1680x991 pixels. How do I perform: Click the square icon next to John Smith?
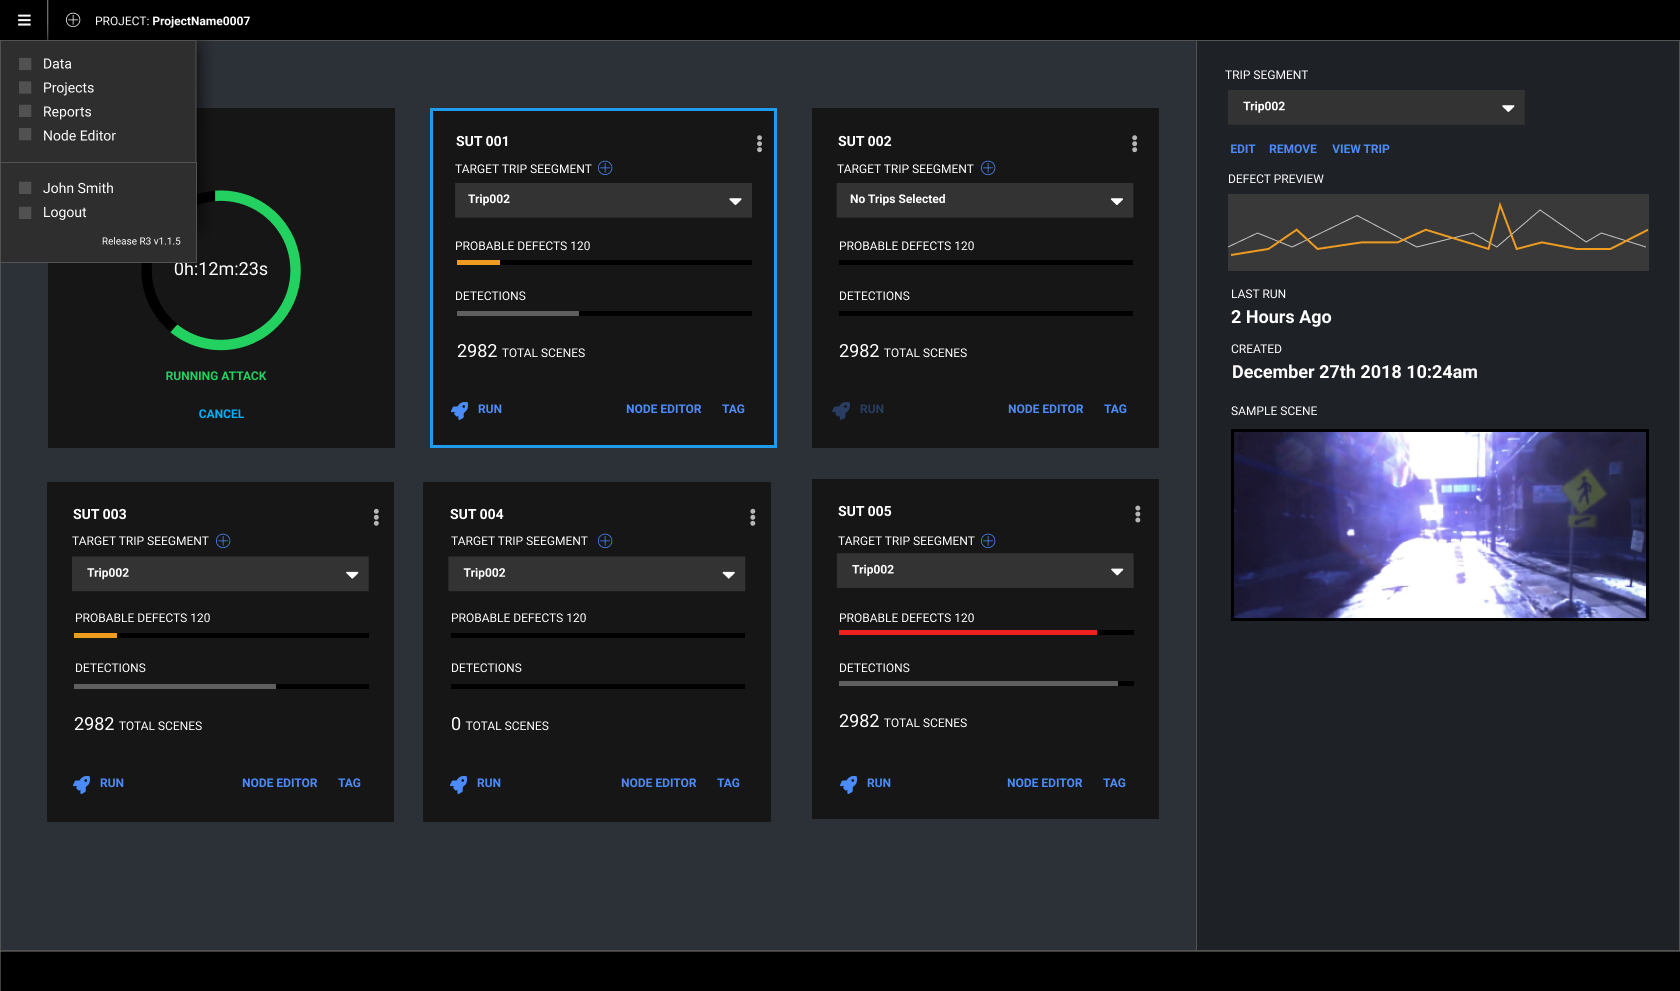click(26, 188)
